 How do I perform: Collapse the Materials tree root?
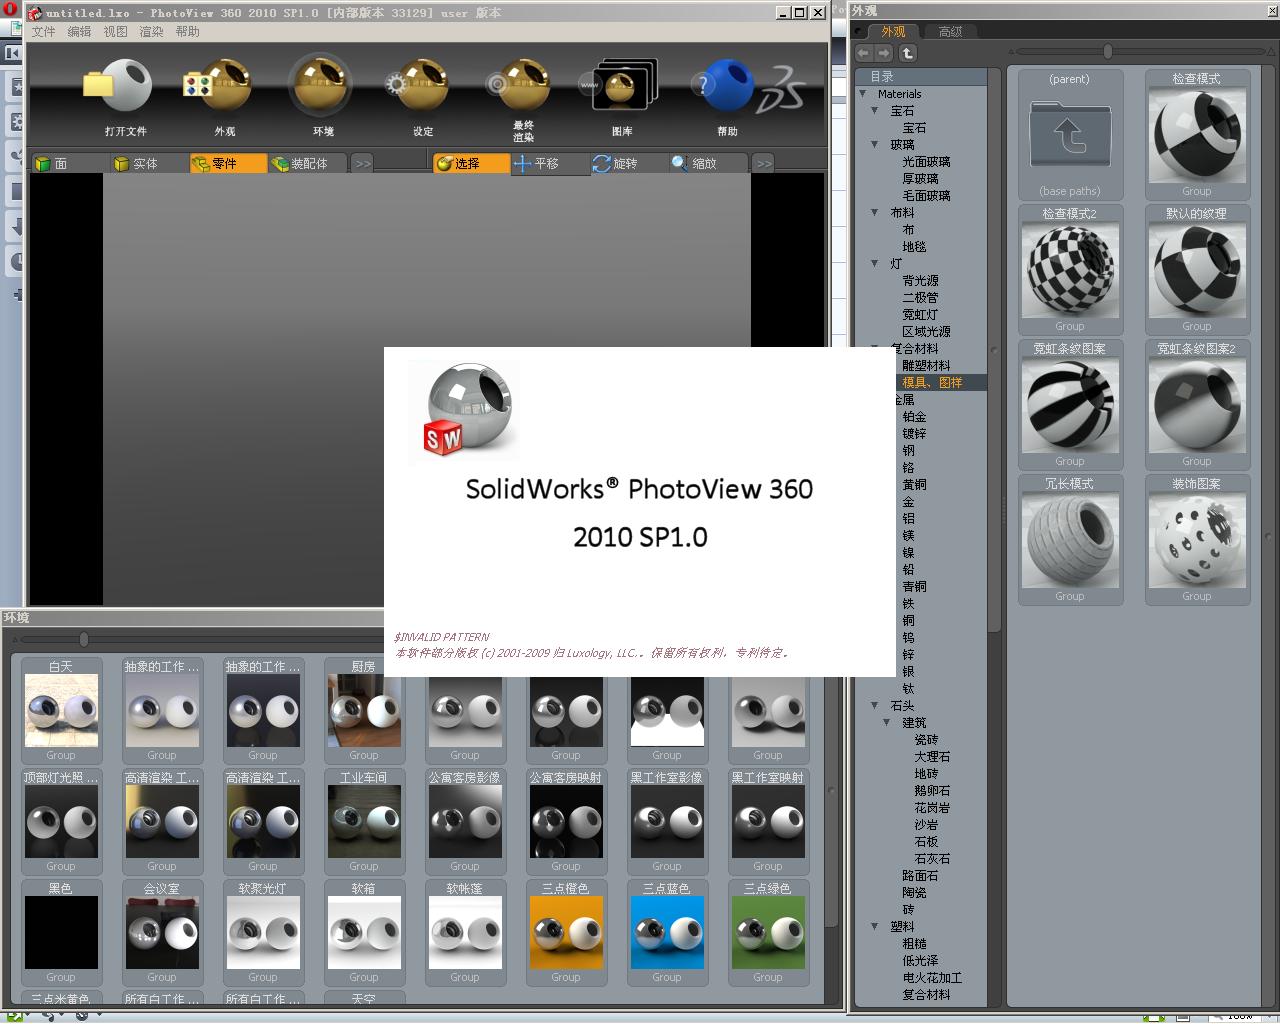pos(863,94)
